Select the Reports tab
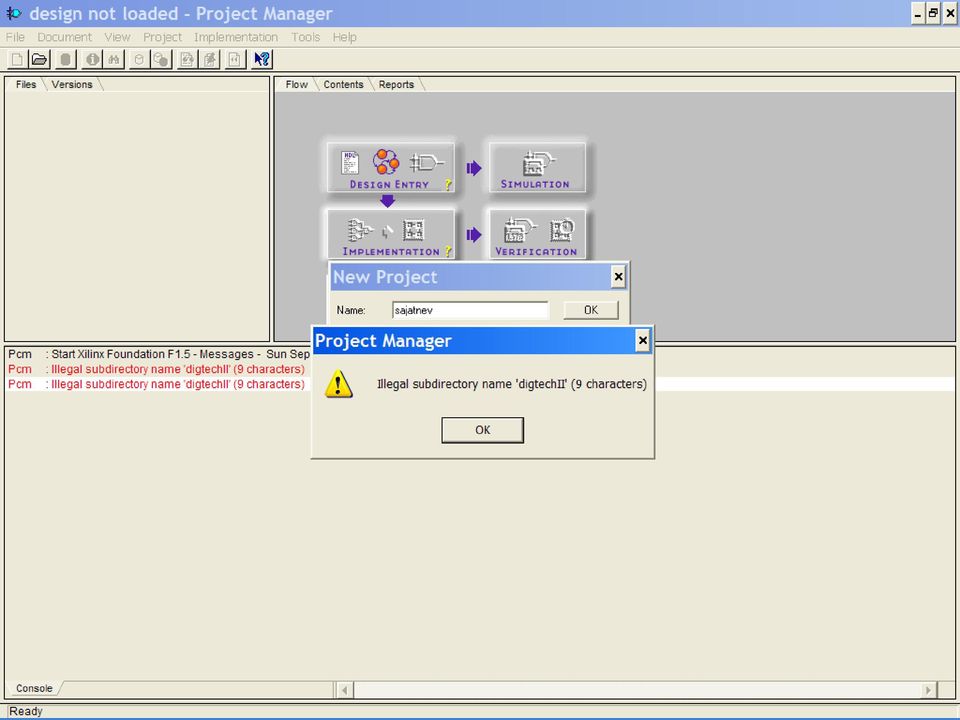Screen dimensions: 960x720 click(x=396, y=84)
